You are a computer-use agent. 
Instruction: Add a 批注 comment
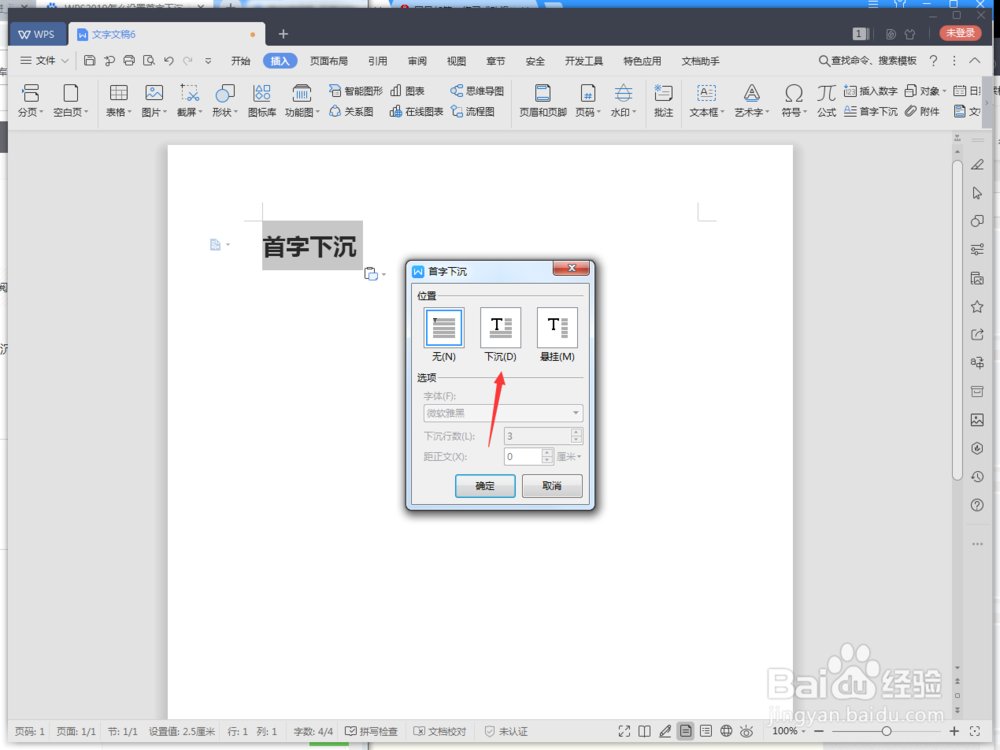pyautogui.click(x=663, y=101)
